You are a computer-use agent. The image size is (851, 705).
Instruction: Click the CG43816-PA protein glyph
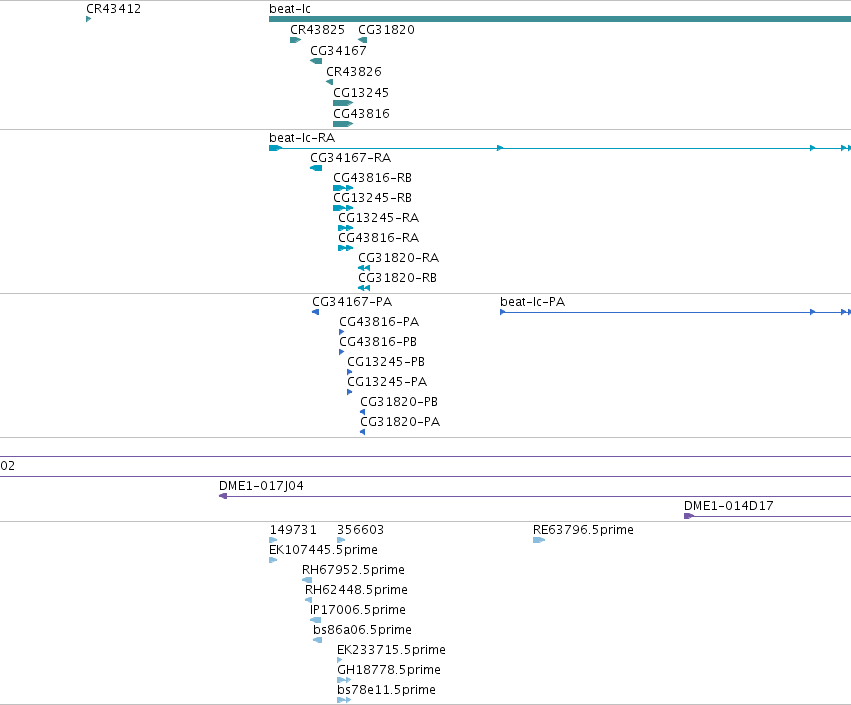pyautogui.click(x=341, y=332)
